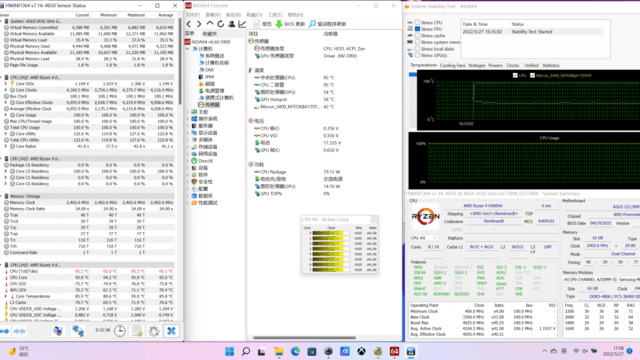This screenshot has width=640, height=360.
Task: Collapse the Computer node in AIDA64 tree
Action: tap(188, 49)
